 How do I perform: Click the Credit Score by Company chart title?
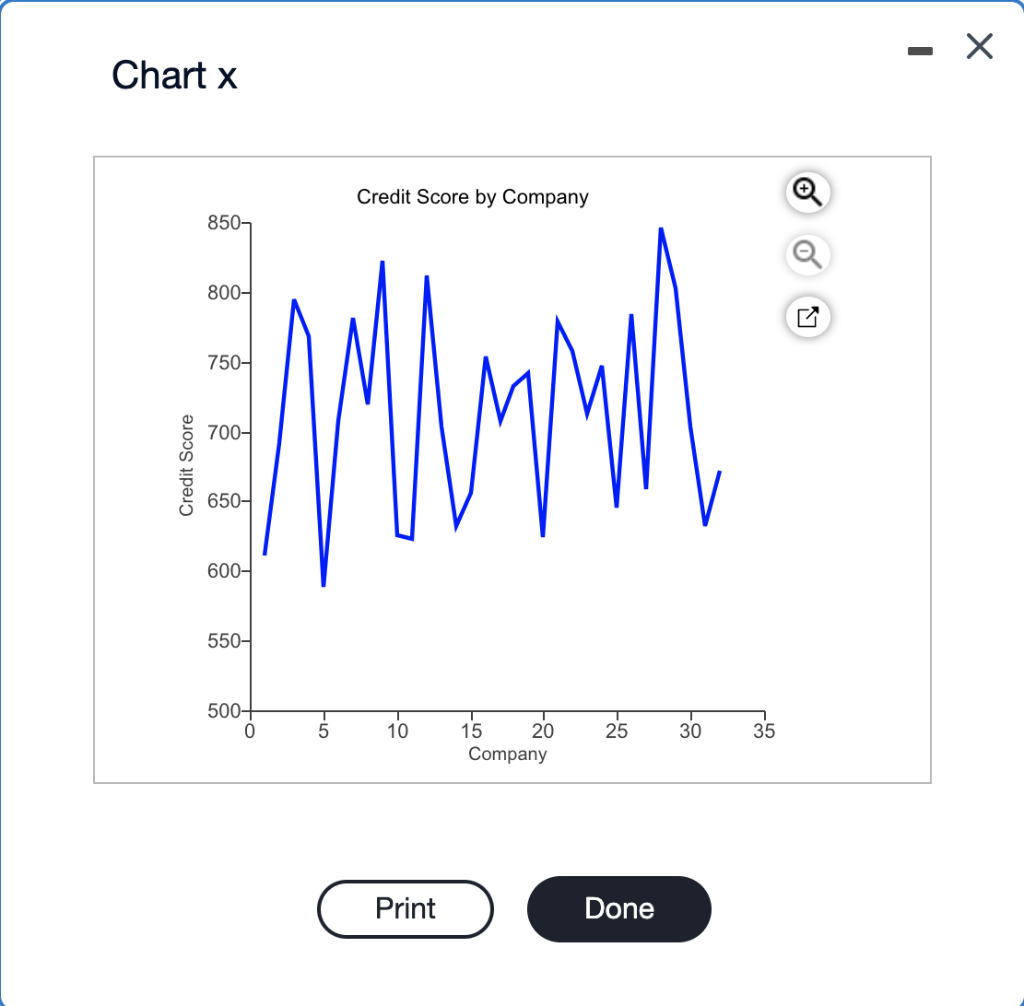pyautogui.click(x=472, y=197)
